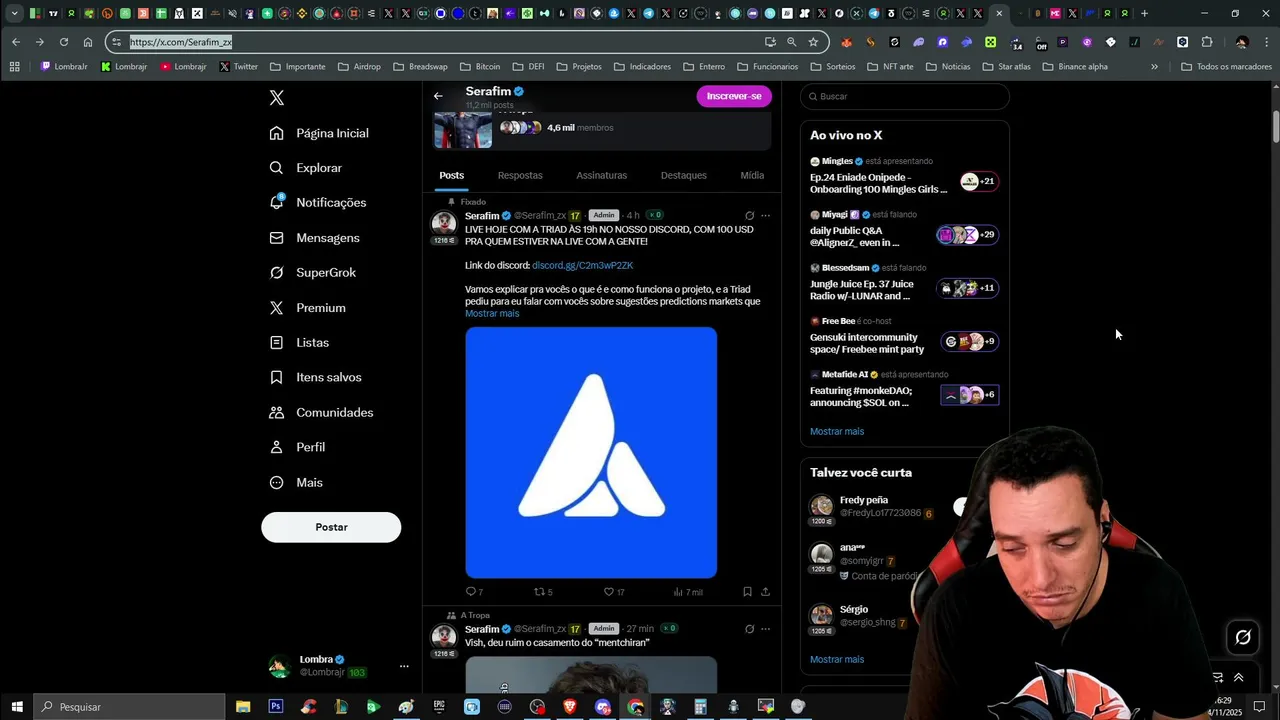Switch to the Respostas tab
1280x720 pixels.
click(x=520, y=175)
